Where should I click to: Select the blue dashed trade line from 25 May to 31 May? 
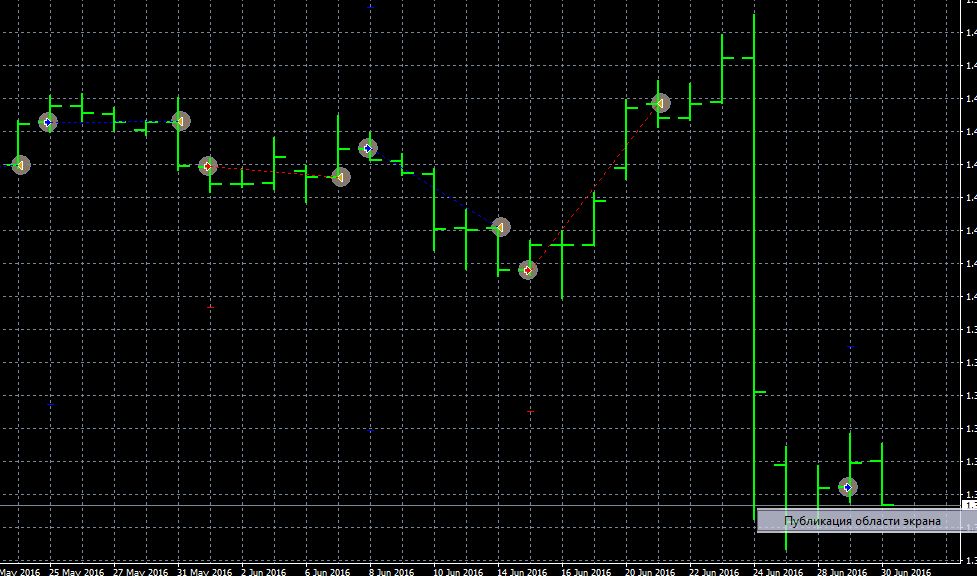tap(114, 122)
